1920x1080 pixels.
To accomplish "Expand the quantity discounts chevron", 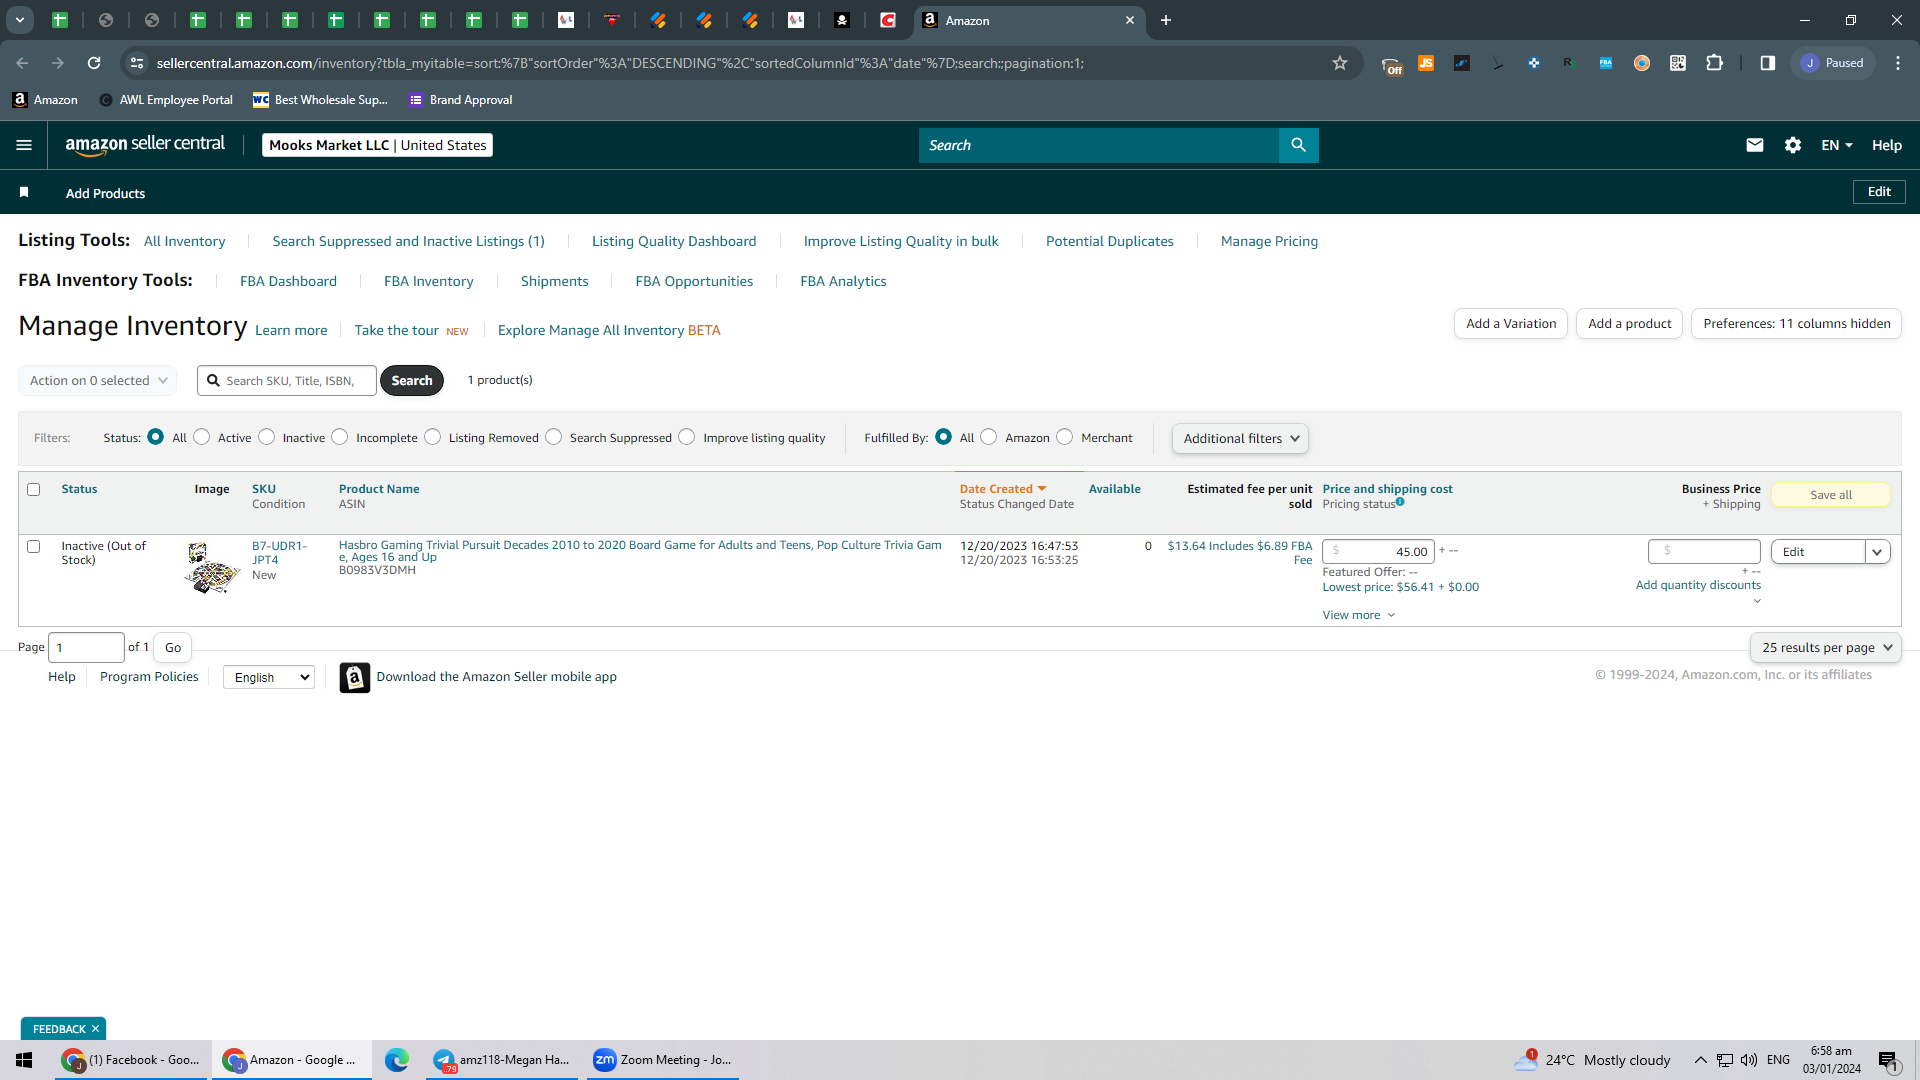I will 1757,601.
